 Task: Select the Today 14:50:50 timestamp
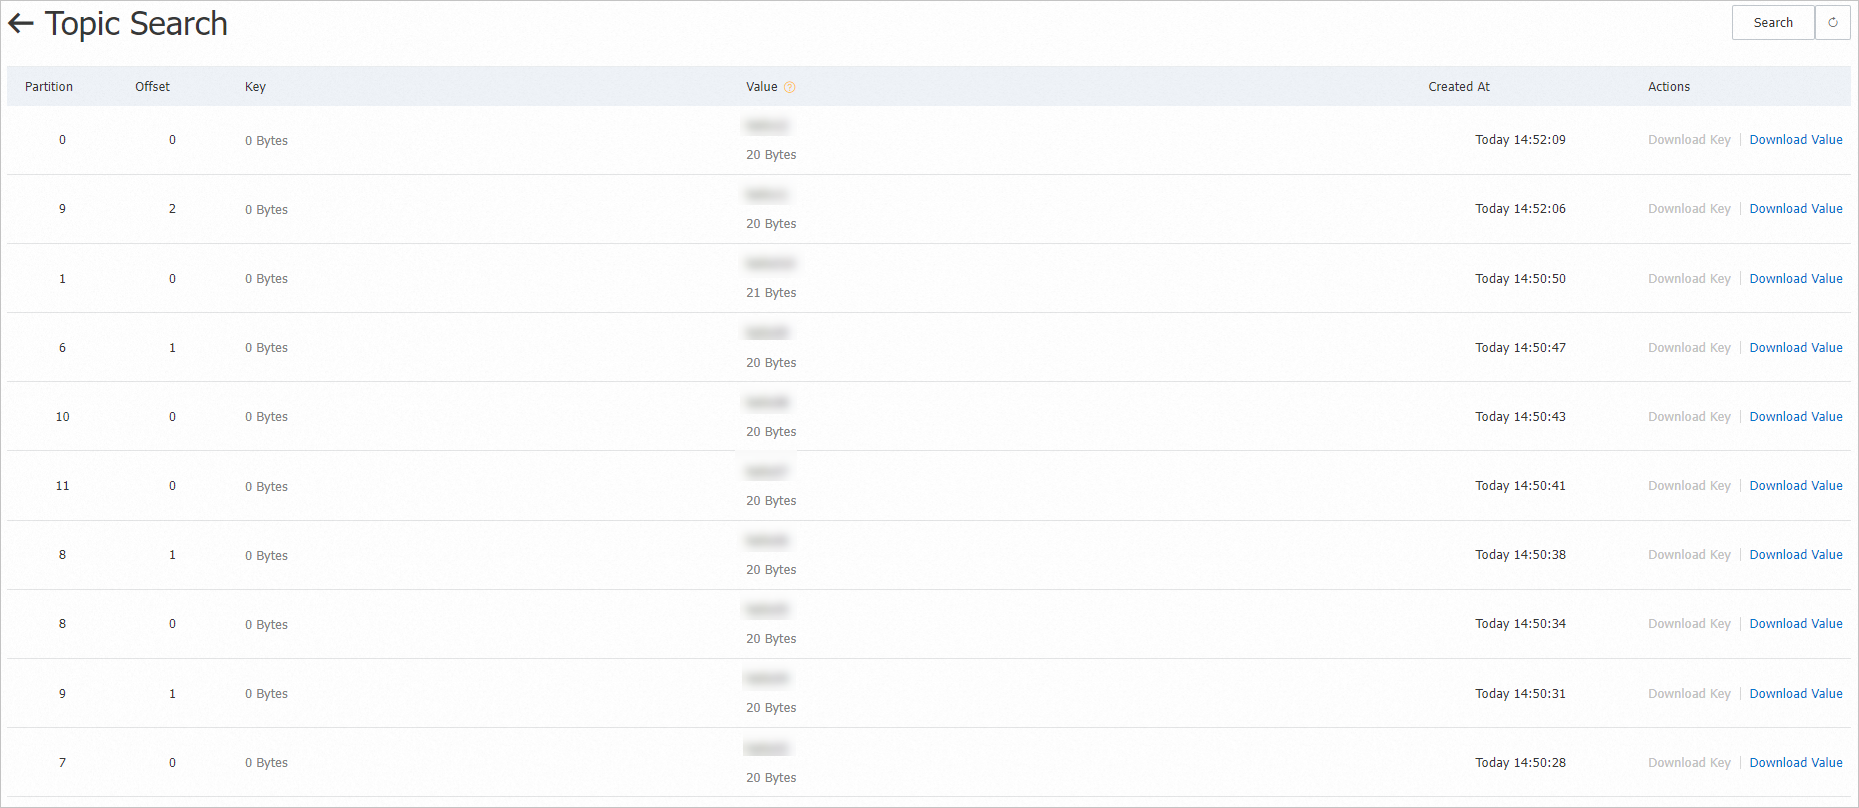[x=1520, y=279]
